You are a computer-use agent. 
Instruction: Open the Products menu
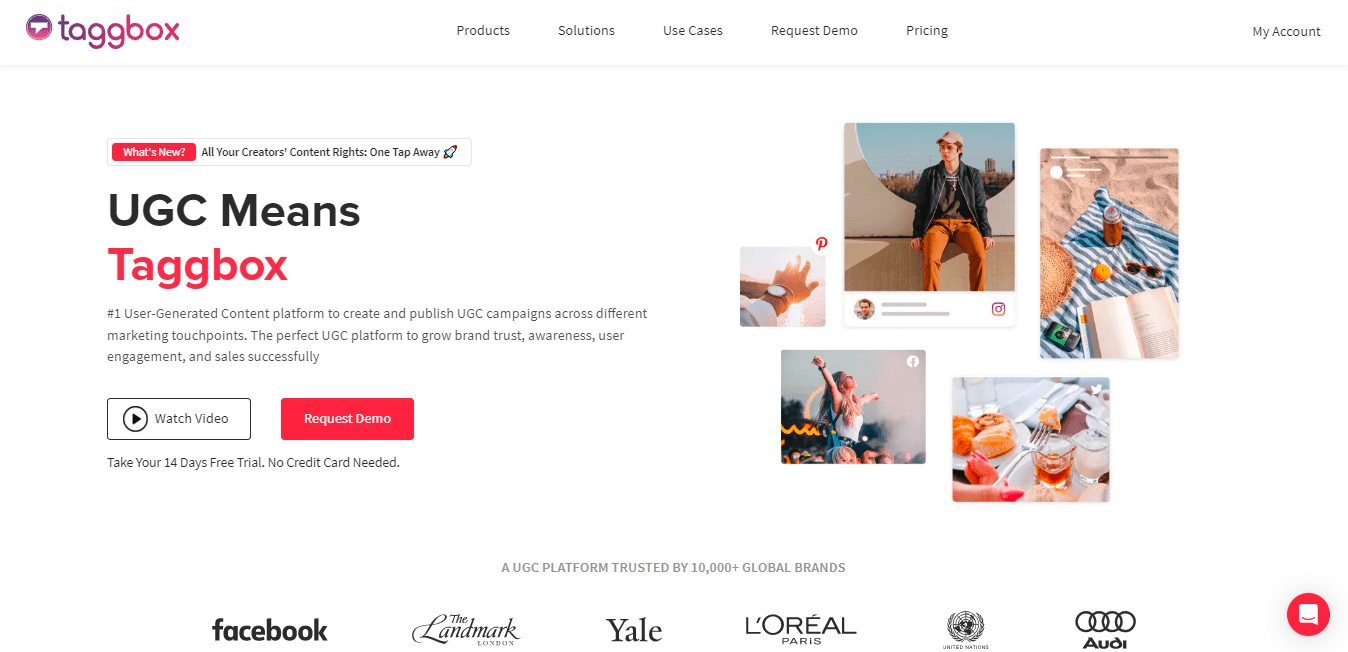(483, 31)
